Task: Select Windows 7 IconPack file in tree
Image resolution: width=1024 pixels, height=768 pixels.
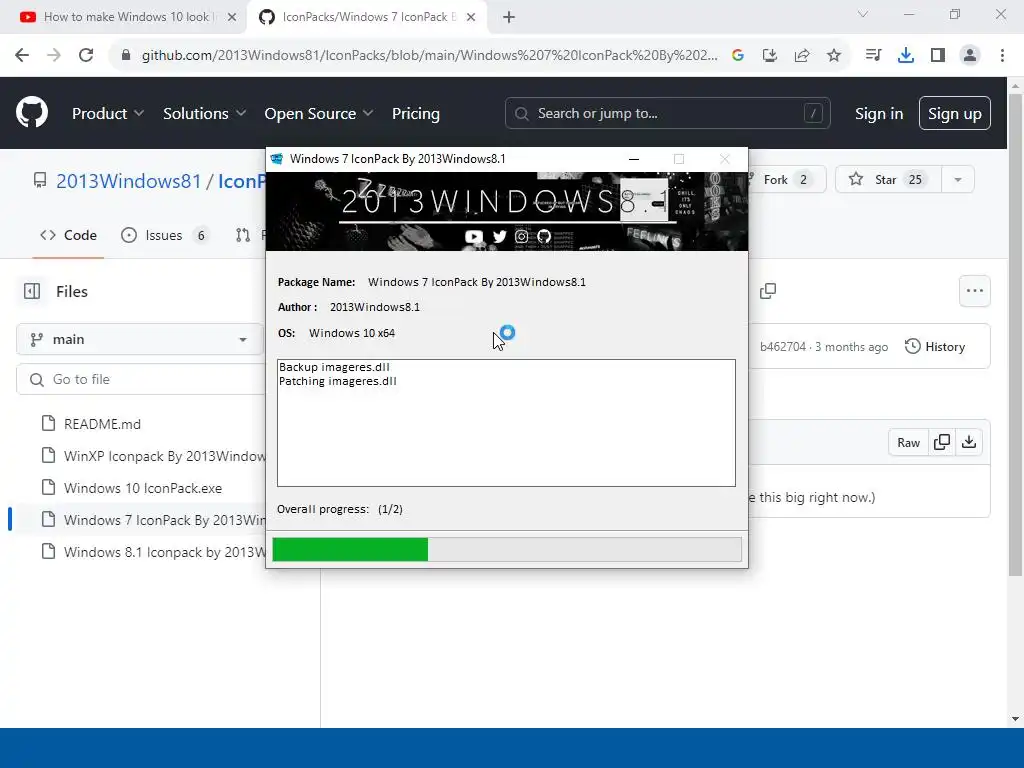Action: [x=164, y=520]
